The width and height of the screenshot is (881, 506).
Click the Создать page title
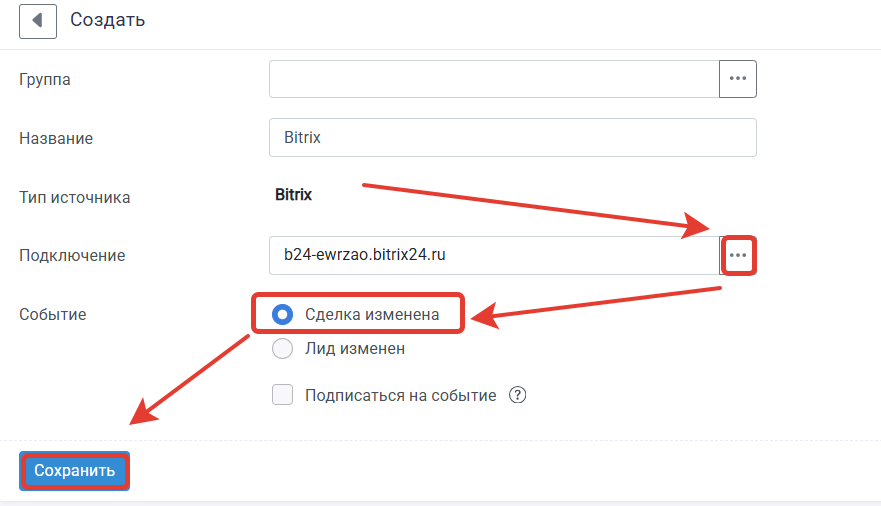coord(107,20)
